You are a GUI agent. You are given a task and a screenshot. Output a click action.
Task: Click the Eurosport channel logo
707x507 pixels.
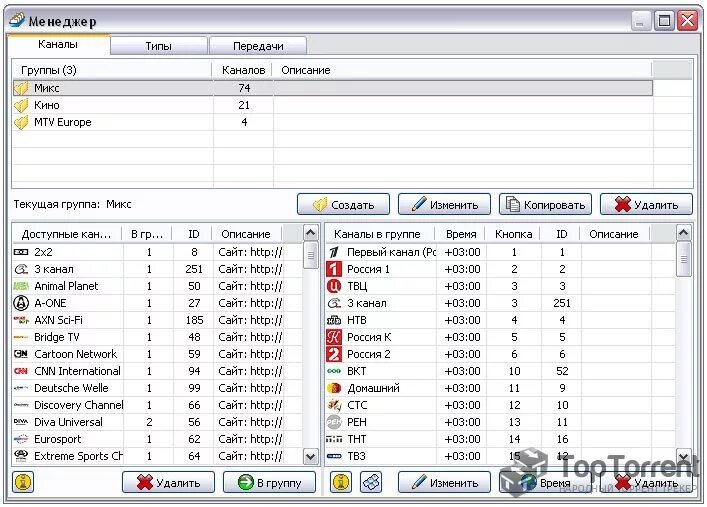[x=21, y=439]
